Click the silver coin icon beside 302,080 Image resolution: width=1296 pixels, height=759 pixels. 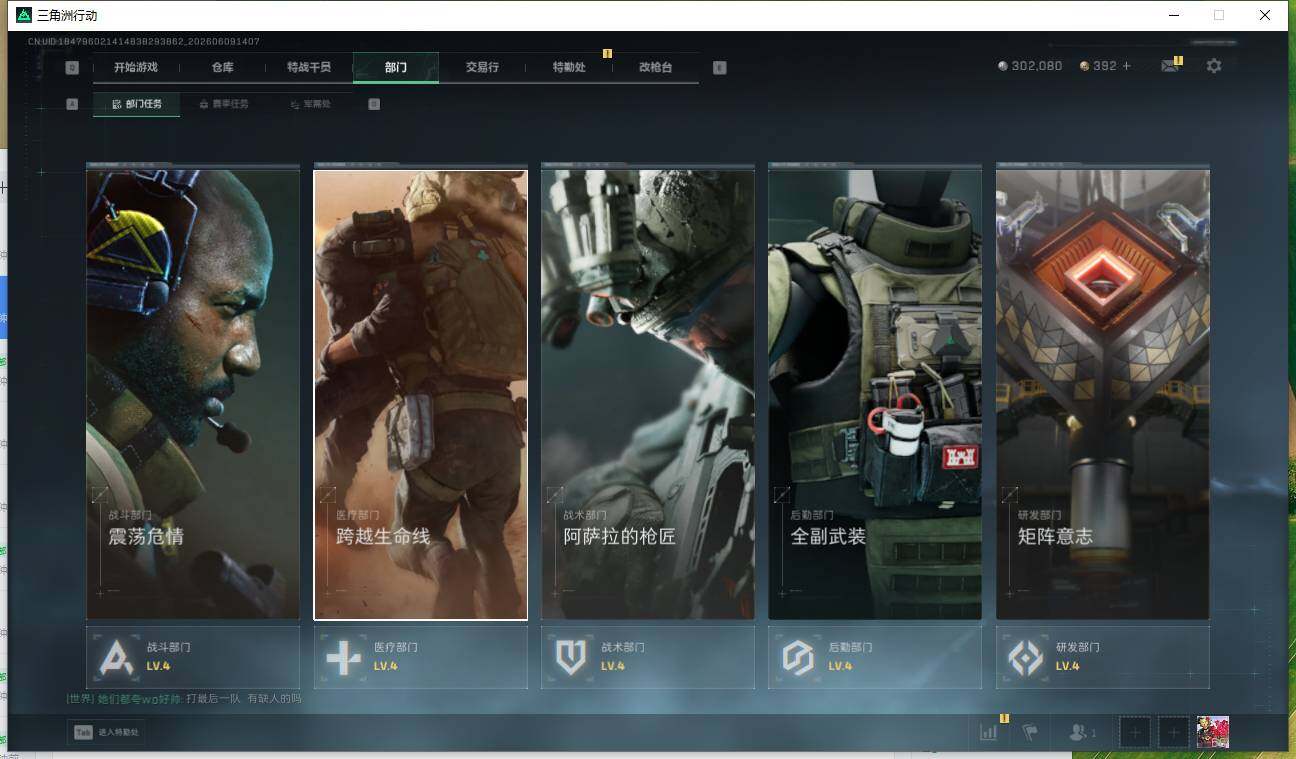point(1003,66)
